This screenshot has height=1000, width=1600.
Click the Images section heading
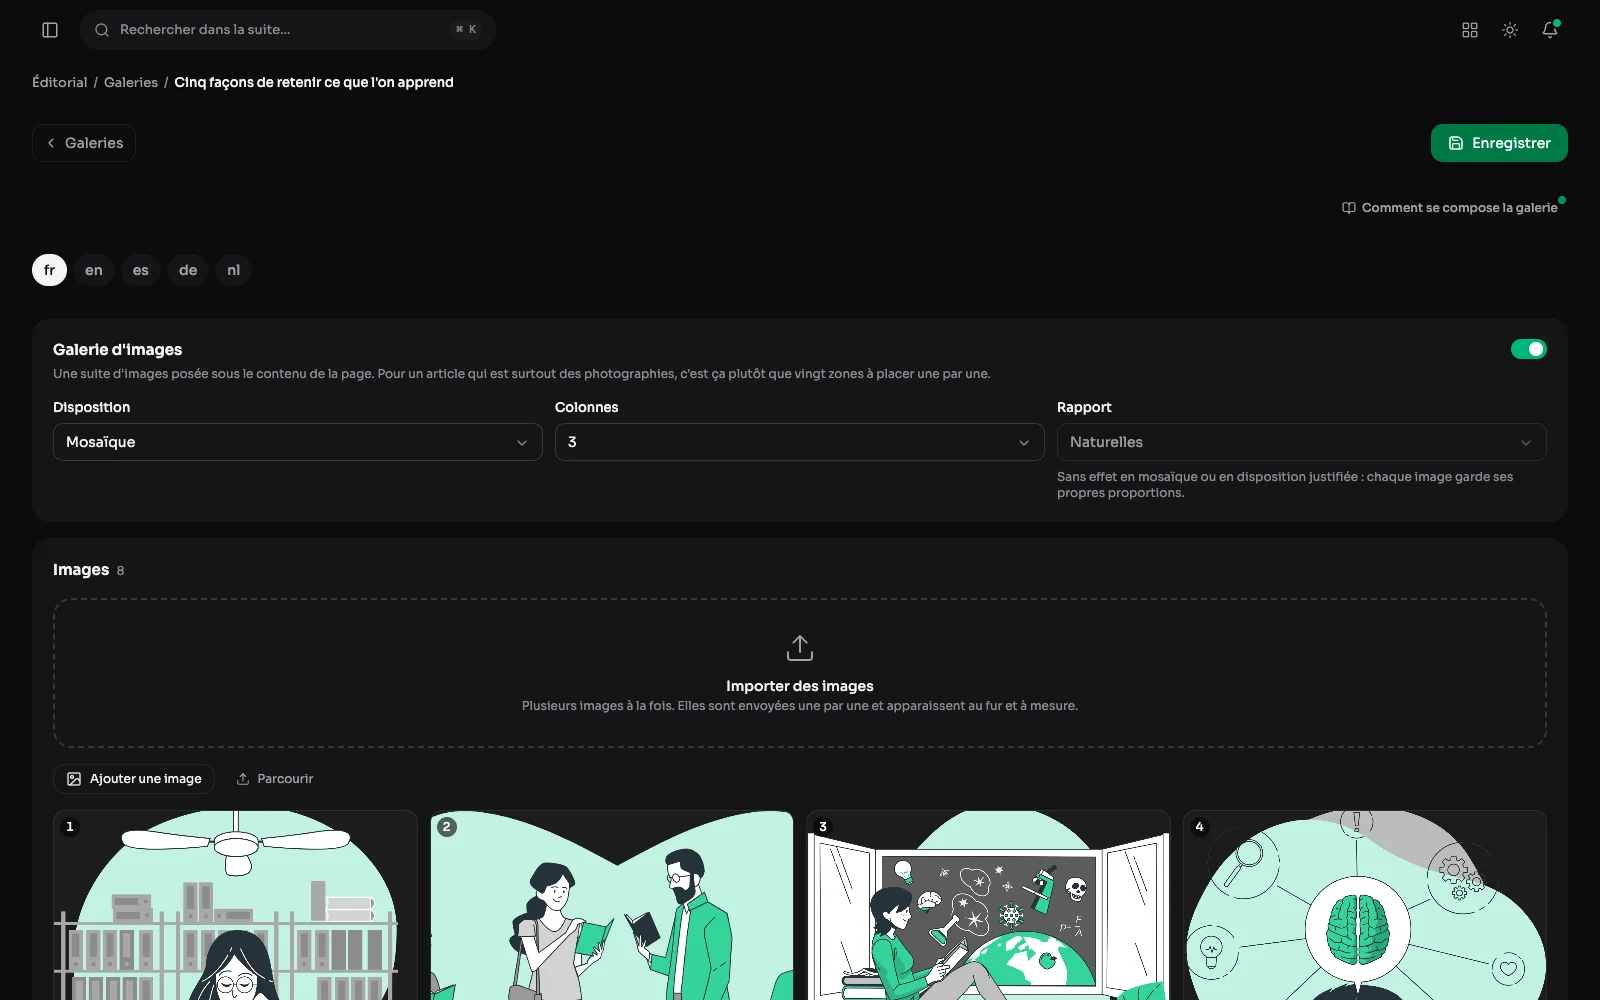81,570
